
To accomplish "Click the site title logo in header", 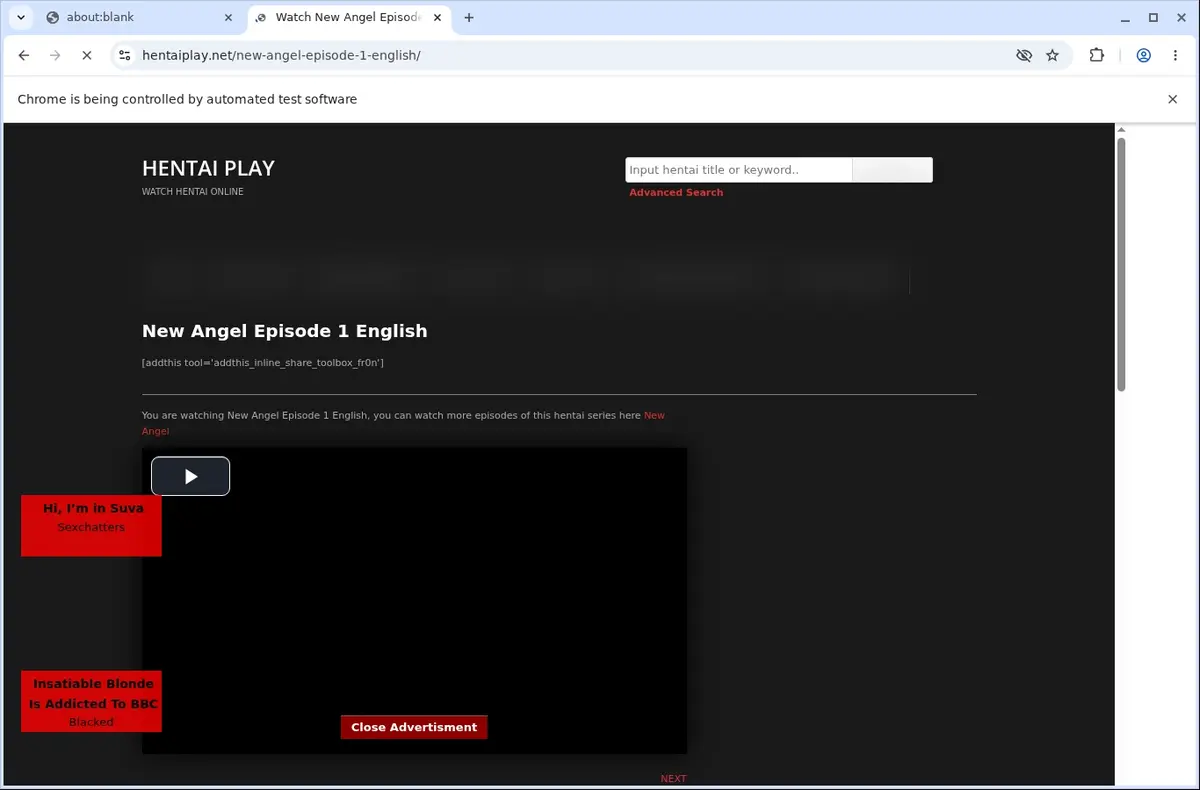I will coord(208,168).
